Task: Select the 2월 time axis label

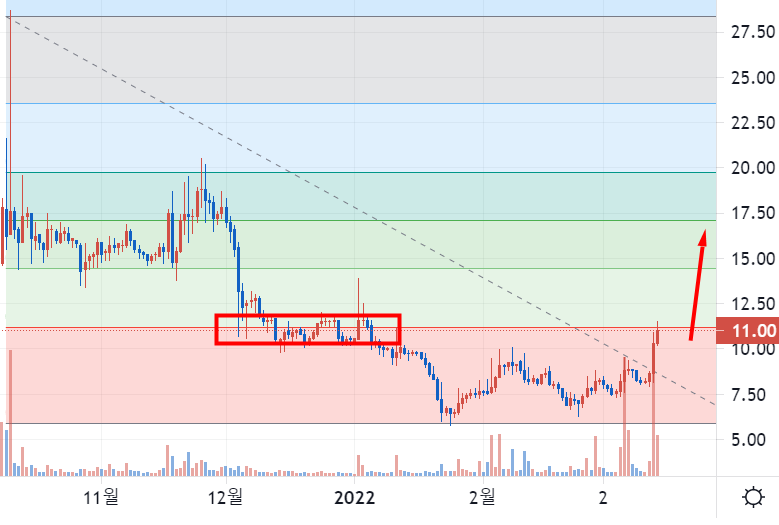Action: click(x=482, y=497)
